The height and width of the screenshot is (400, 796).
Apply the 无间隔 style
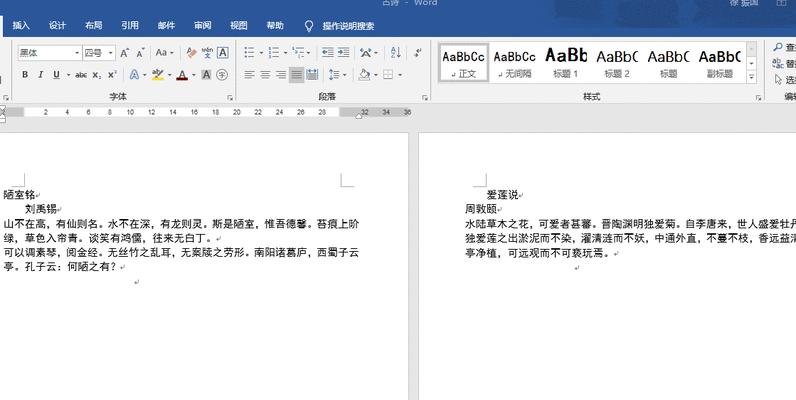[x=514, y=62]
